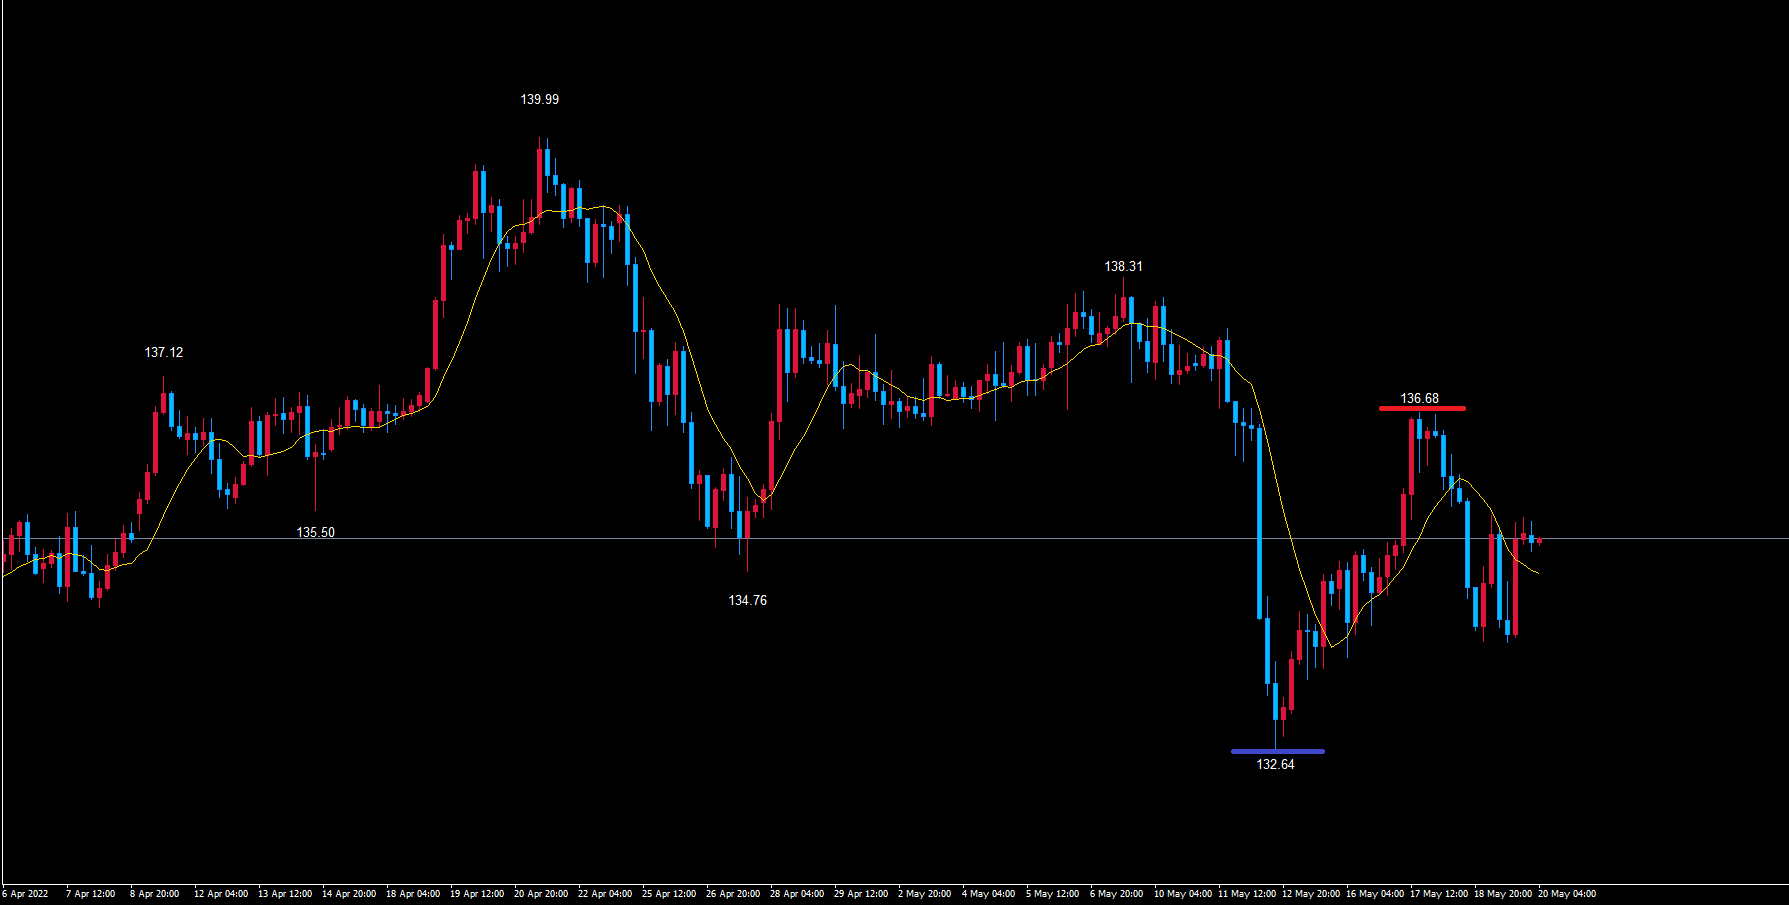Click the 6 Apr 2022 date label
This screenshot has width=1789, height=905.
[26, 894]
